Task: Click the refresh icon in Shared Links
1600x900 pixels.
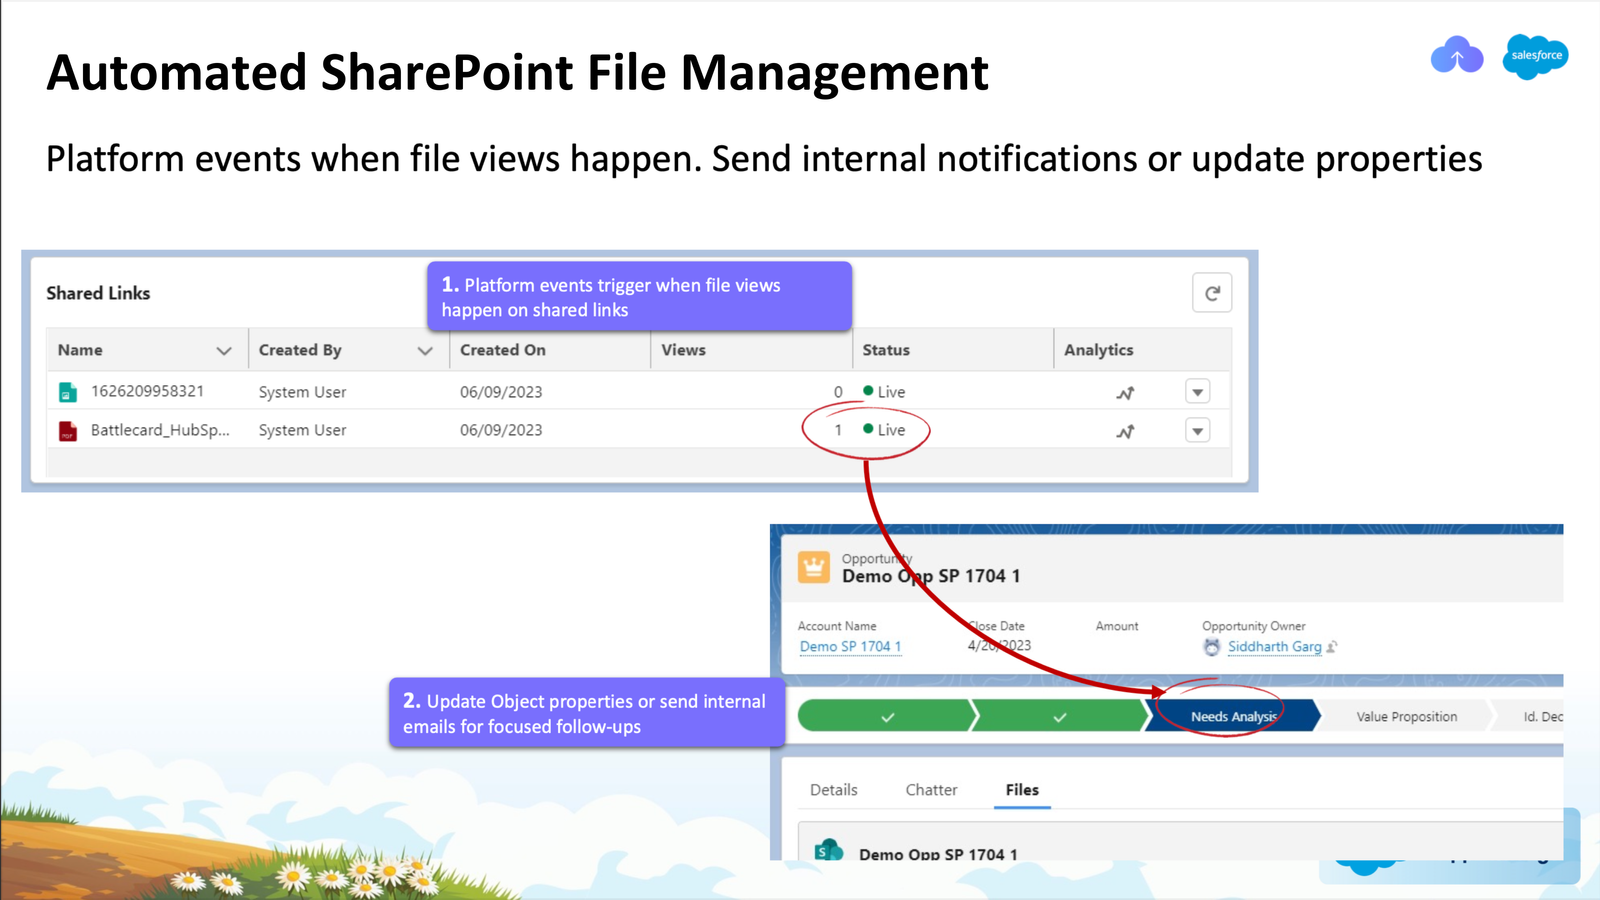Action: coord(1211,293)
